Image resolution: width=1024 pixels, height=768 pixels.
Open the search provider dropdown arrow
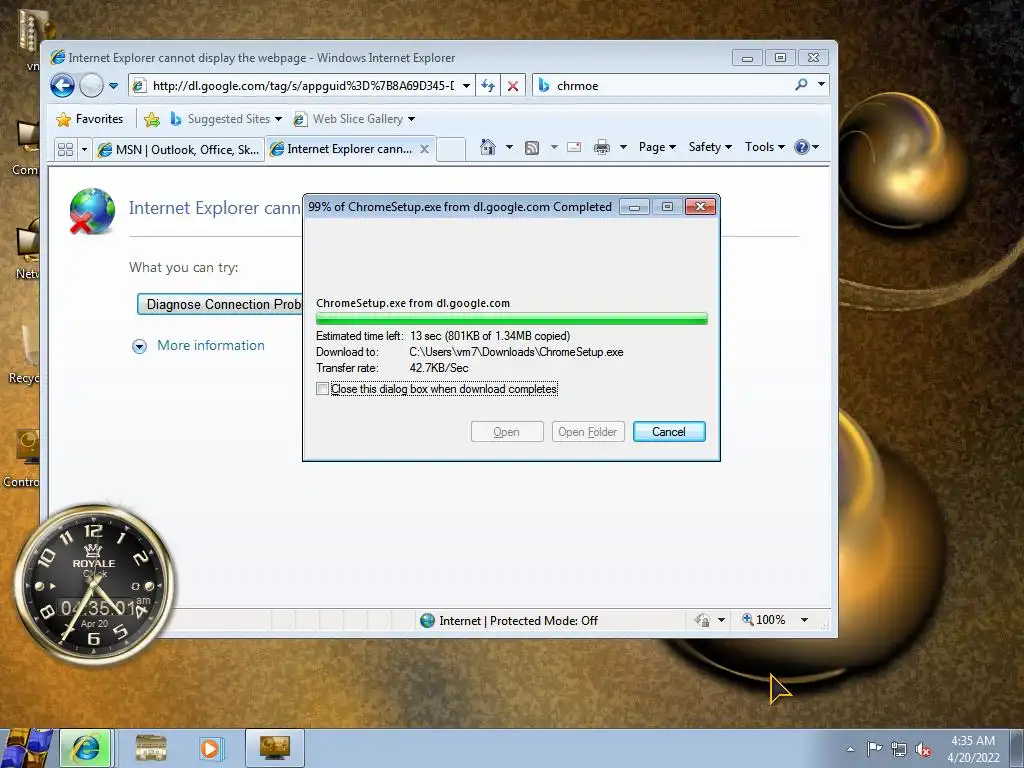822,84
